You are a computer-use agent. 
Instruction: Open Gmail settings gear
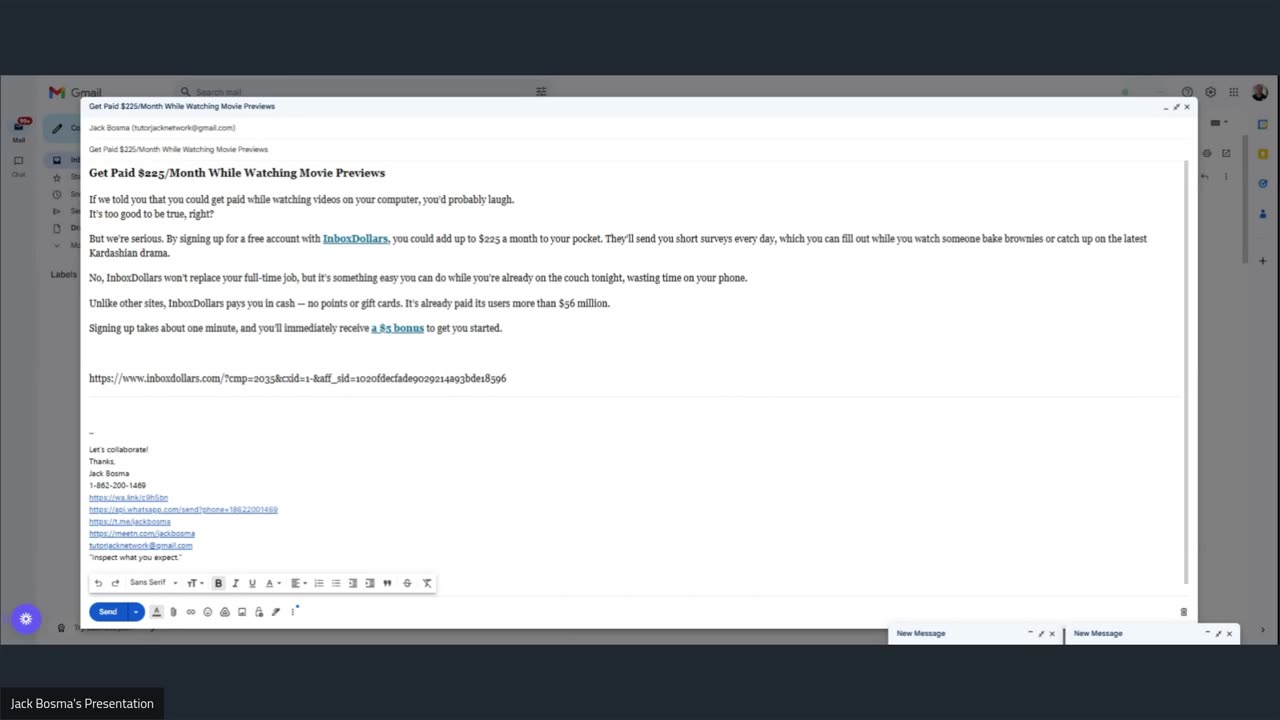point(1210,92)
